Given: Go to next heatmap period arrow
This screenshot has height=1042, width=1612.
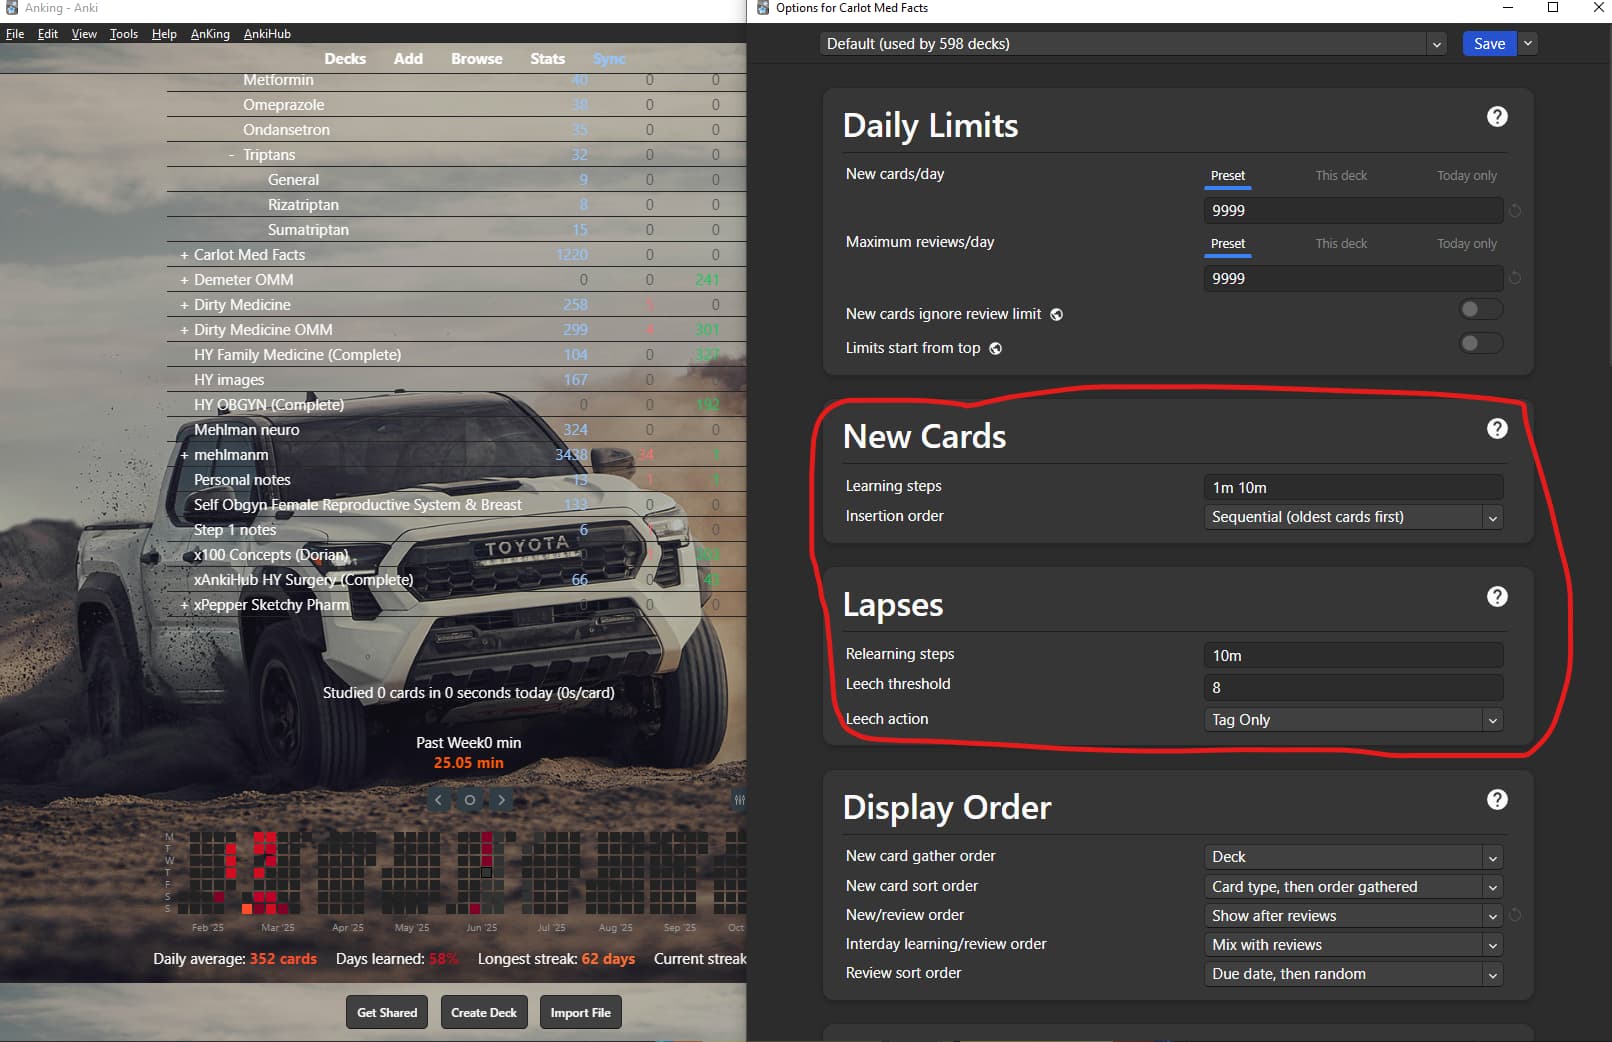Looking at the screenshot, I should coord(502,800).
